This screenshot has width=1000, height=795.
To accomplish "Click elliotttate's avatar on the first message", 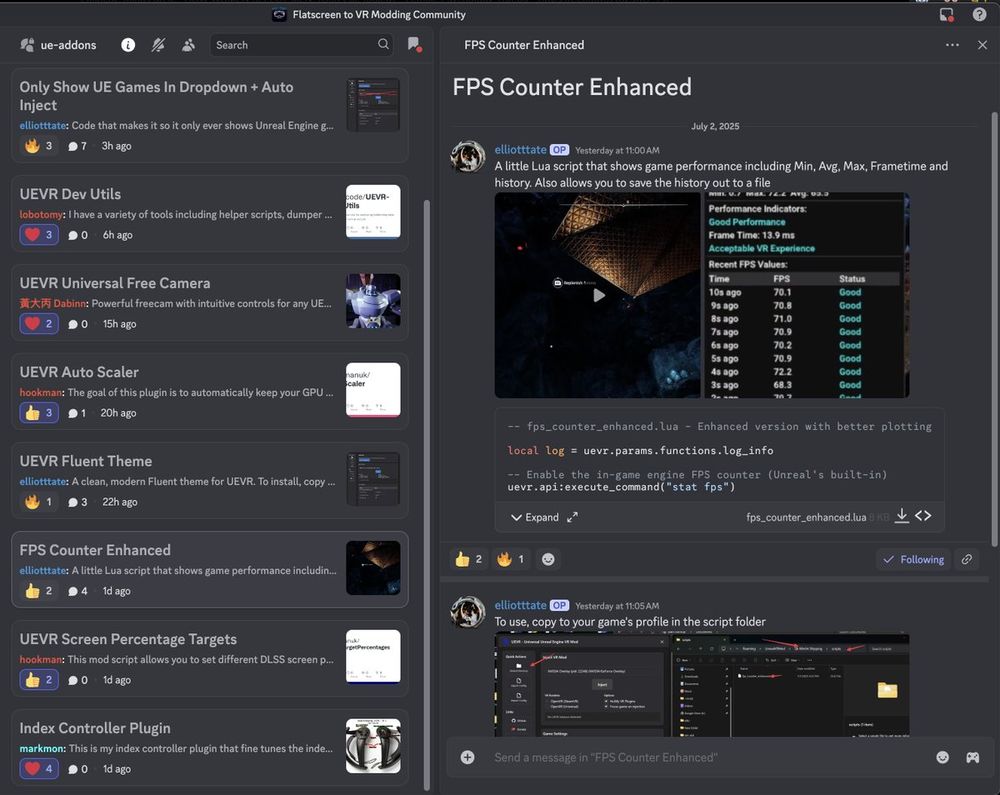I will 468,156.
